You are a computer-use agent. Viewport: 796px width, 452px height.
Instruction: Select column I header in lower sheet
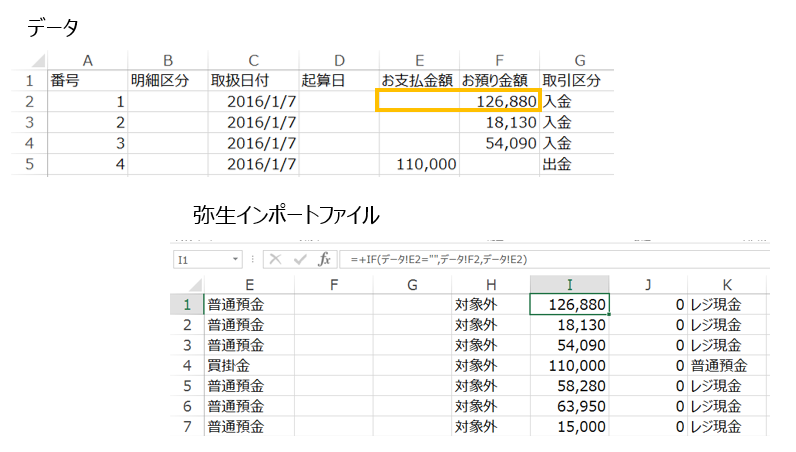(x=570, y=284)
